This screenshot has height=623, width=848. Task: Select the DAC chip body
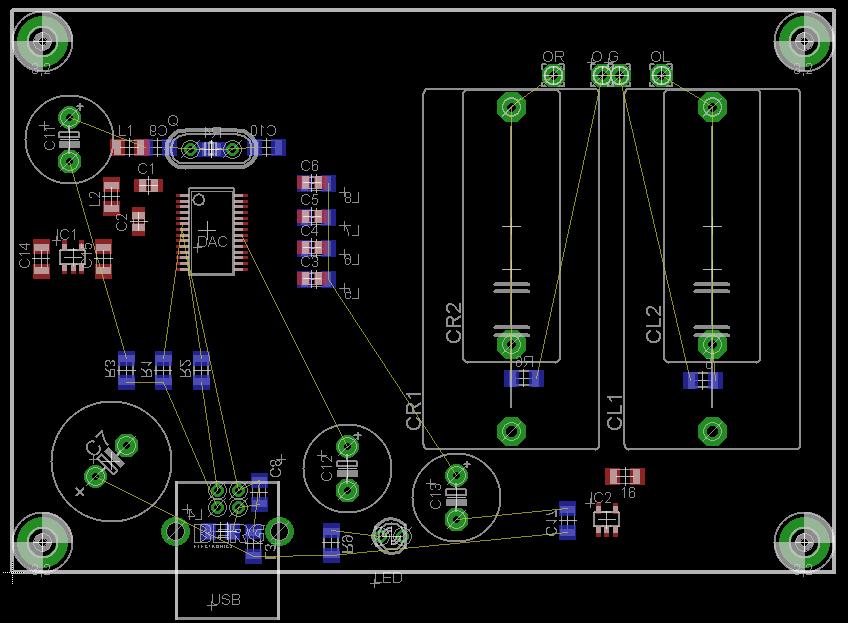[211, 231]
